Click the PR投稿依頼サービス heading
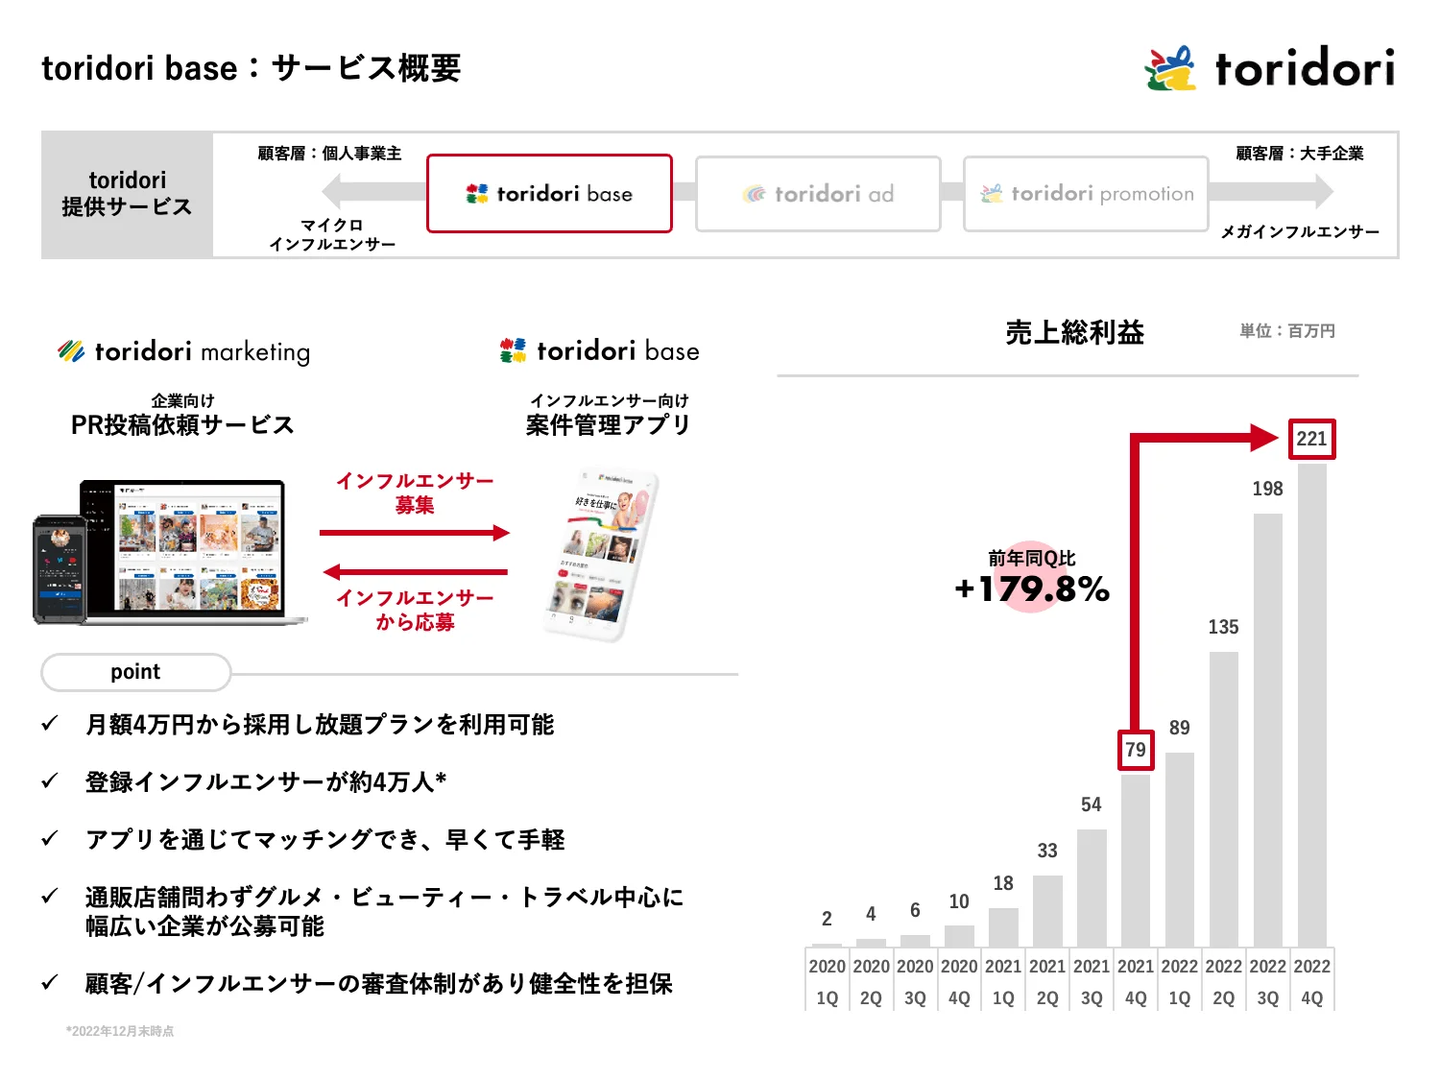 click(183, 425)
